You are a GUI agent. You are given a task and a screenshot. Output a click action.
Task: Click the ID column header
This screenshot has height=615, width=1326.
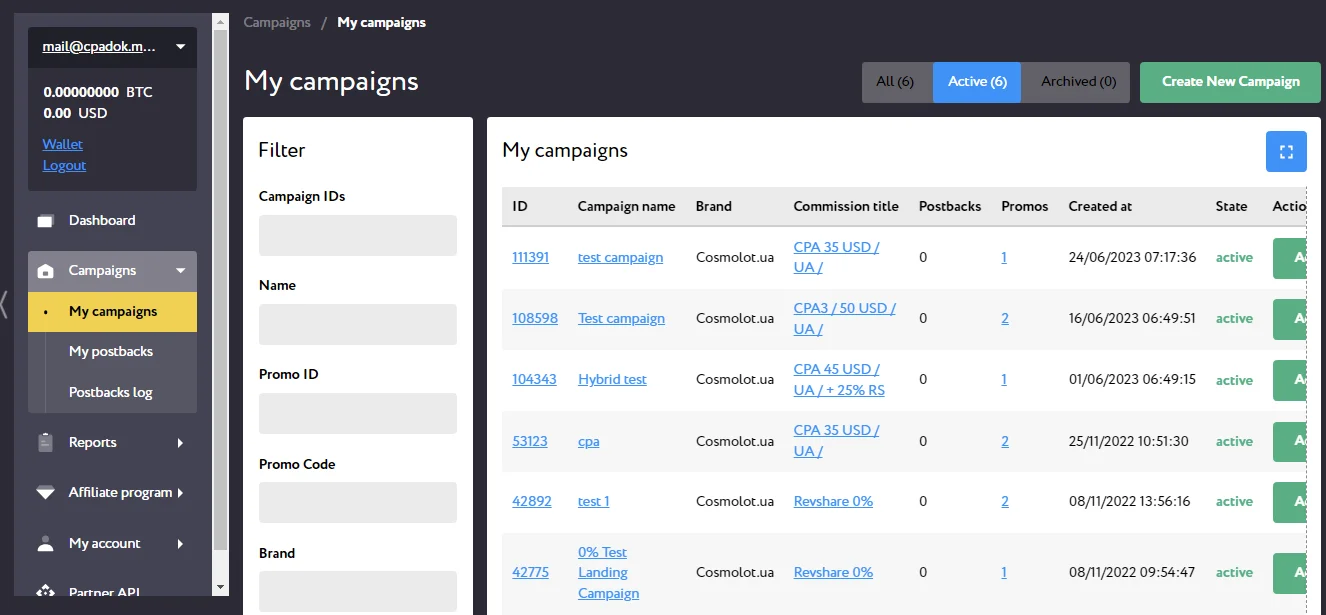pos(520,206)
